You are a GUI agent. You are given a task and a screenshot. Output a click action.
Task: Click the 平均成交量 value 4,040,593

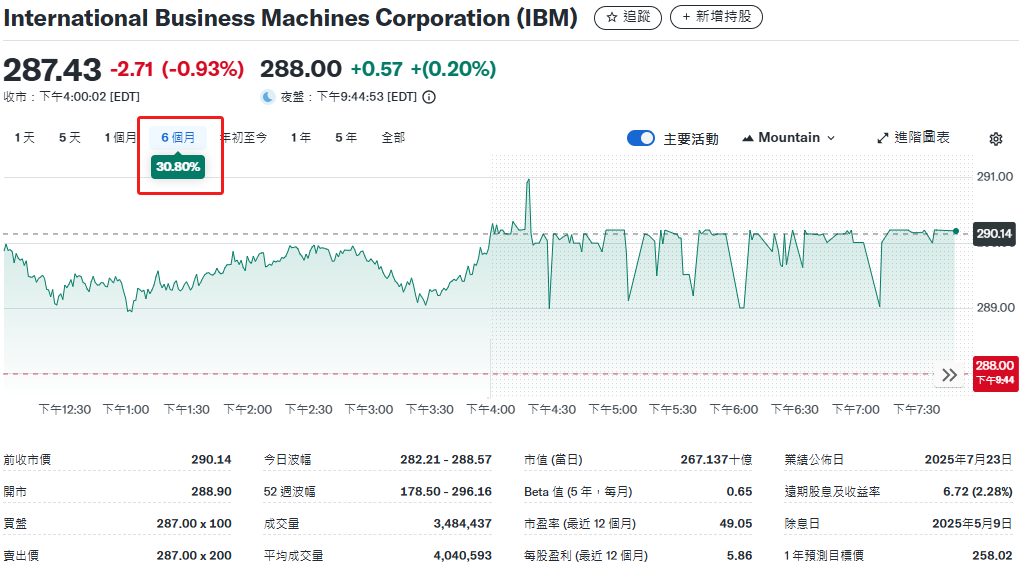click(x=462, y=555)
